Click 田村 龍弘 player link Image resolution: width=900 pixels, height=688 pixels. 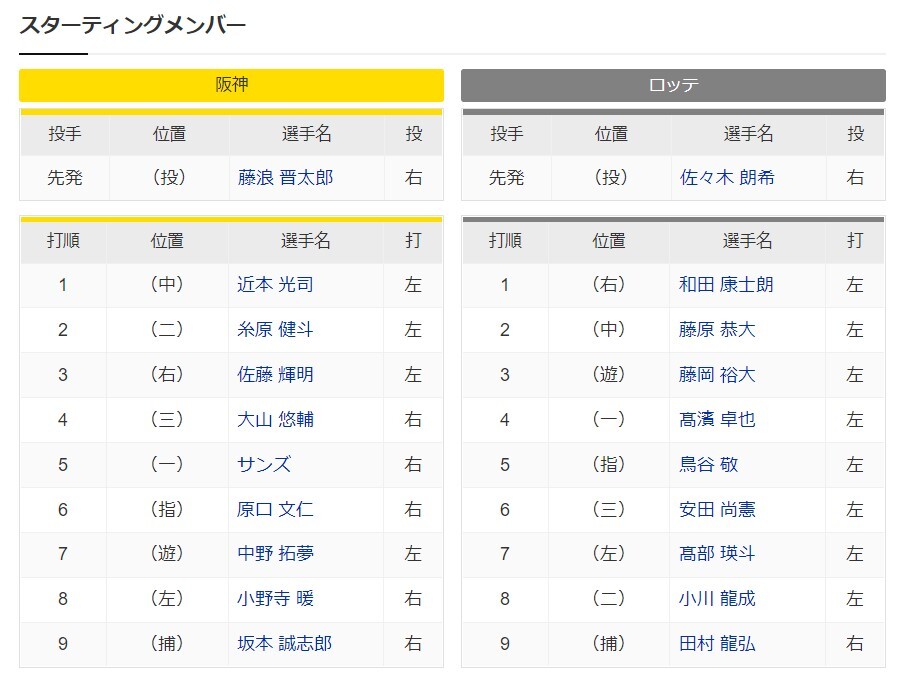[x=717, y=643]
